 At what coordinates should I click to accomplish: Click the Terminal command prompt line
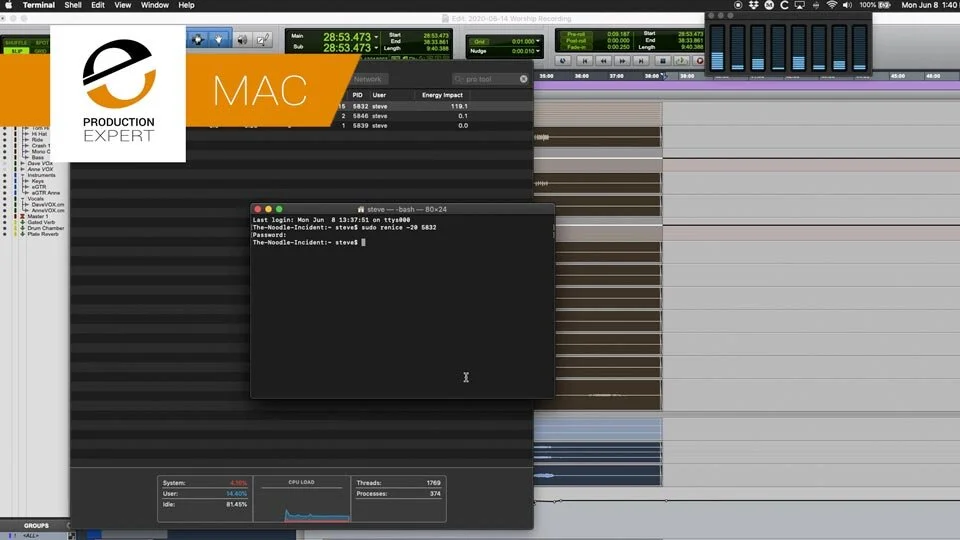309,242
